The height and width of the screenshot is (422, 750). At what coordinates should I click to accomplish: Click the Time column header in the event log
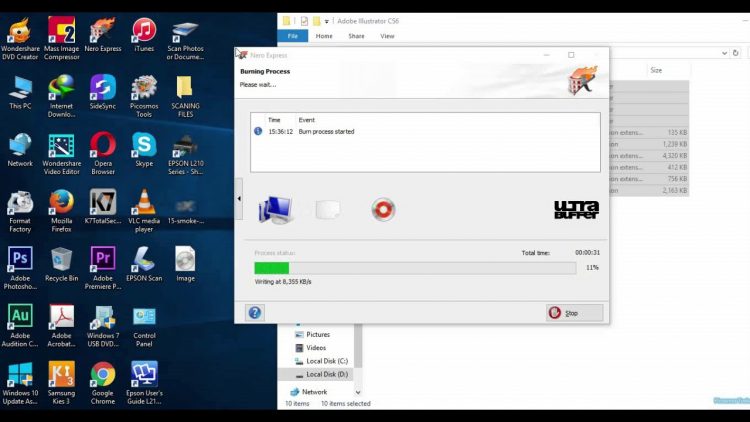click(274, 120)
